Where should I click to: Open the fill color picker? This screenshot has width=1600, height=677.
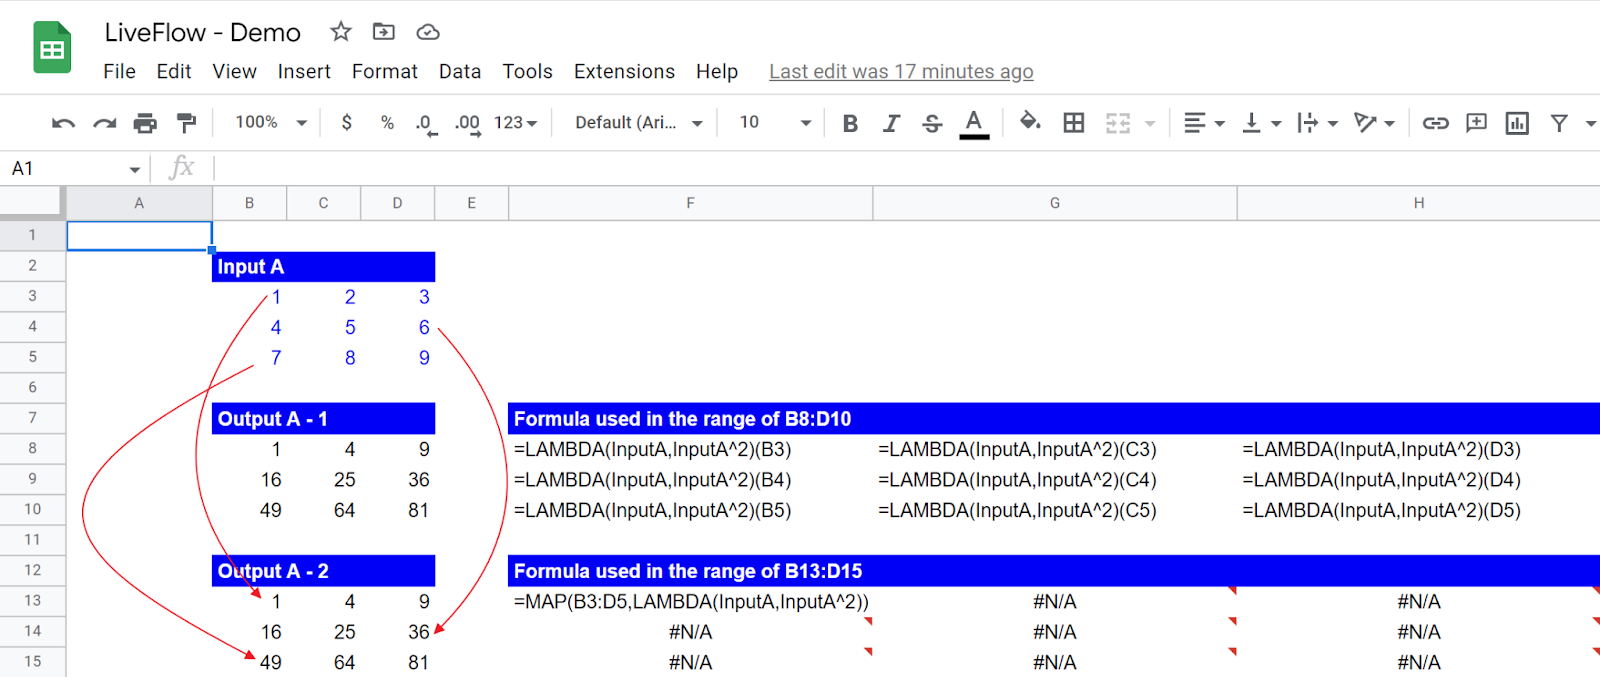click(1030, 122)
